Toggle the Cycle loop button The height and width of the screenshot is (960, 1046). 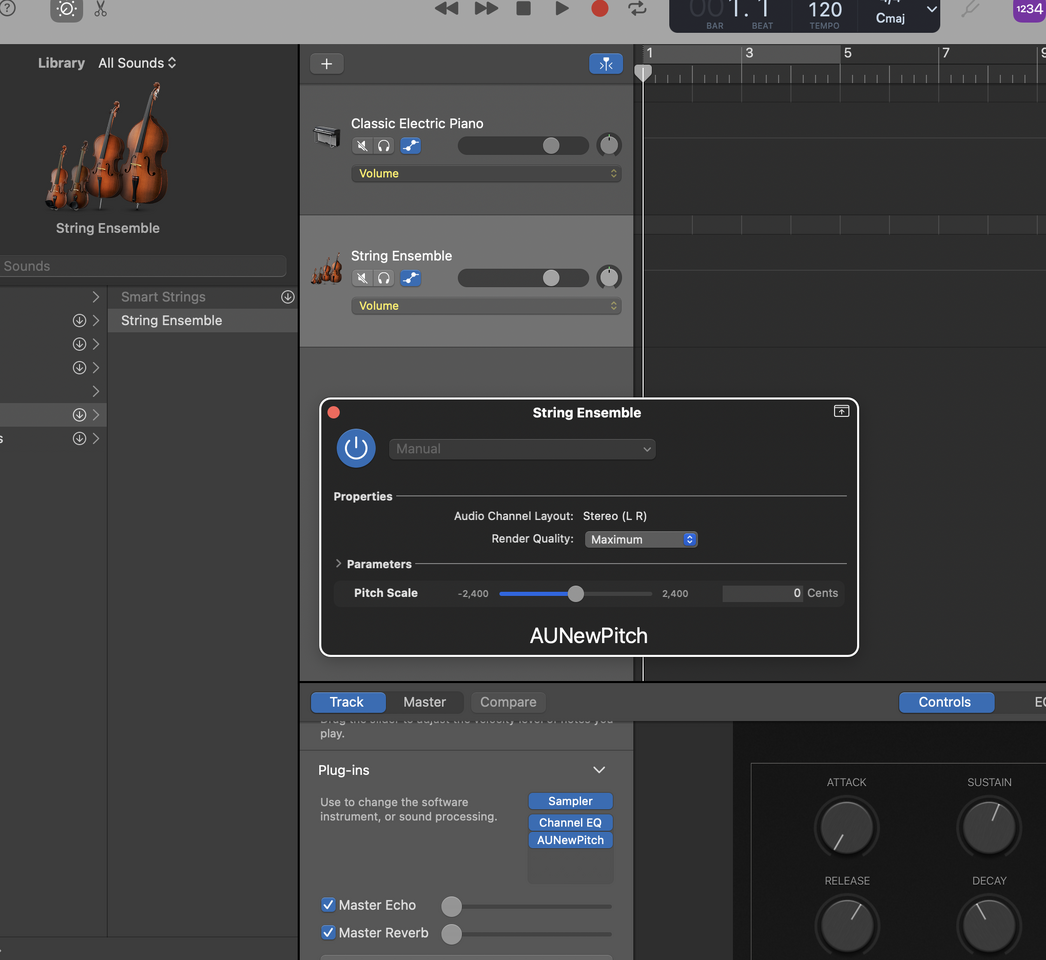point(637,9)
